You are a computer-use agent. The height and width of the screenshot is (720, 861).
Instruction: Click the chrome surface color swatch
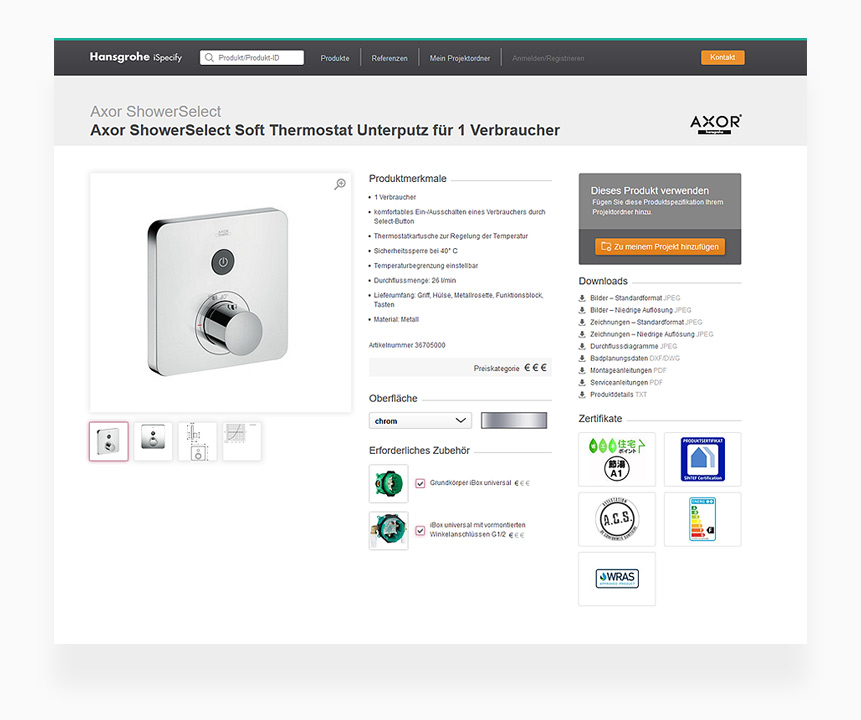514,421
